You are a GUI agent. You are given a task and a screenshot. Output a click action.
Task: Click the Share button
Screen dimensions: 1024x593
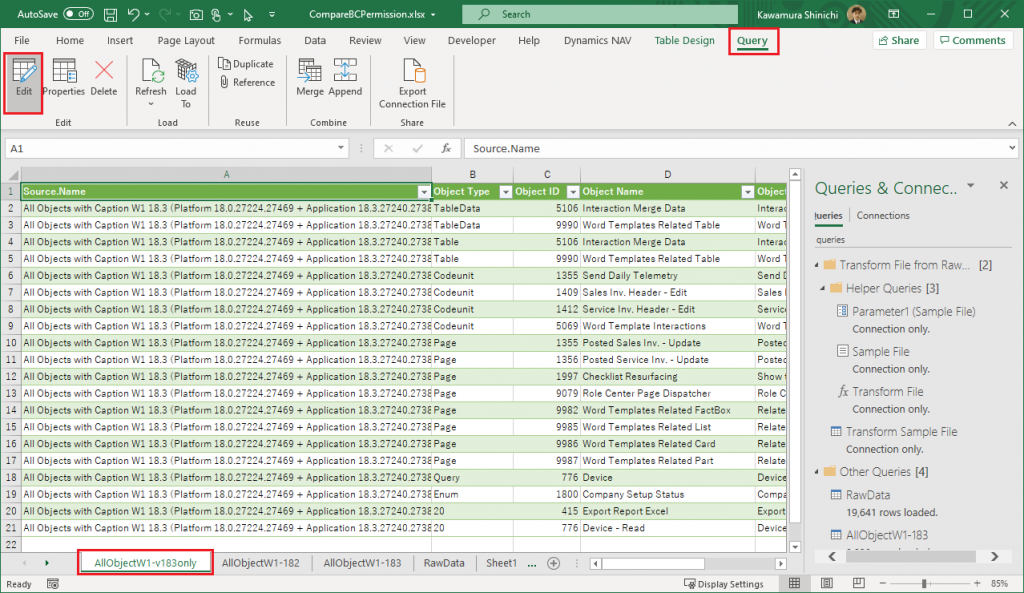point(899,40)
